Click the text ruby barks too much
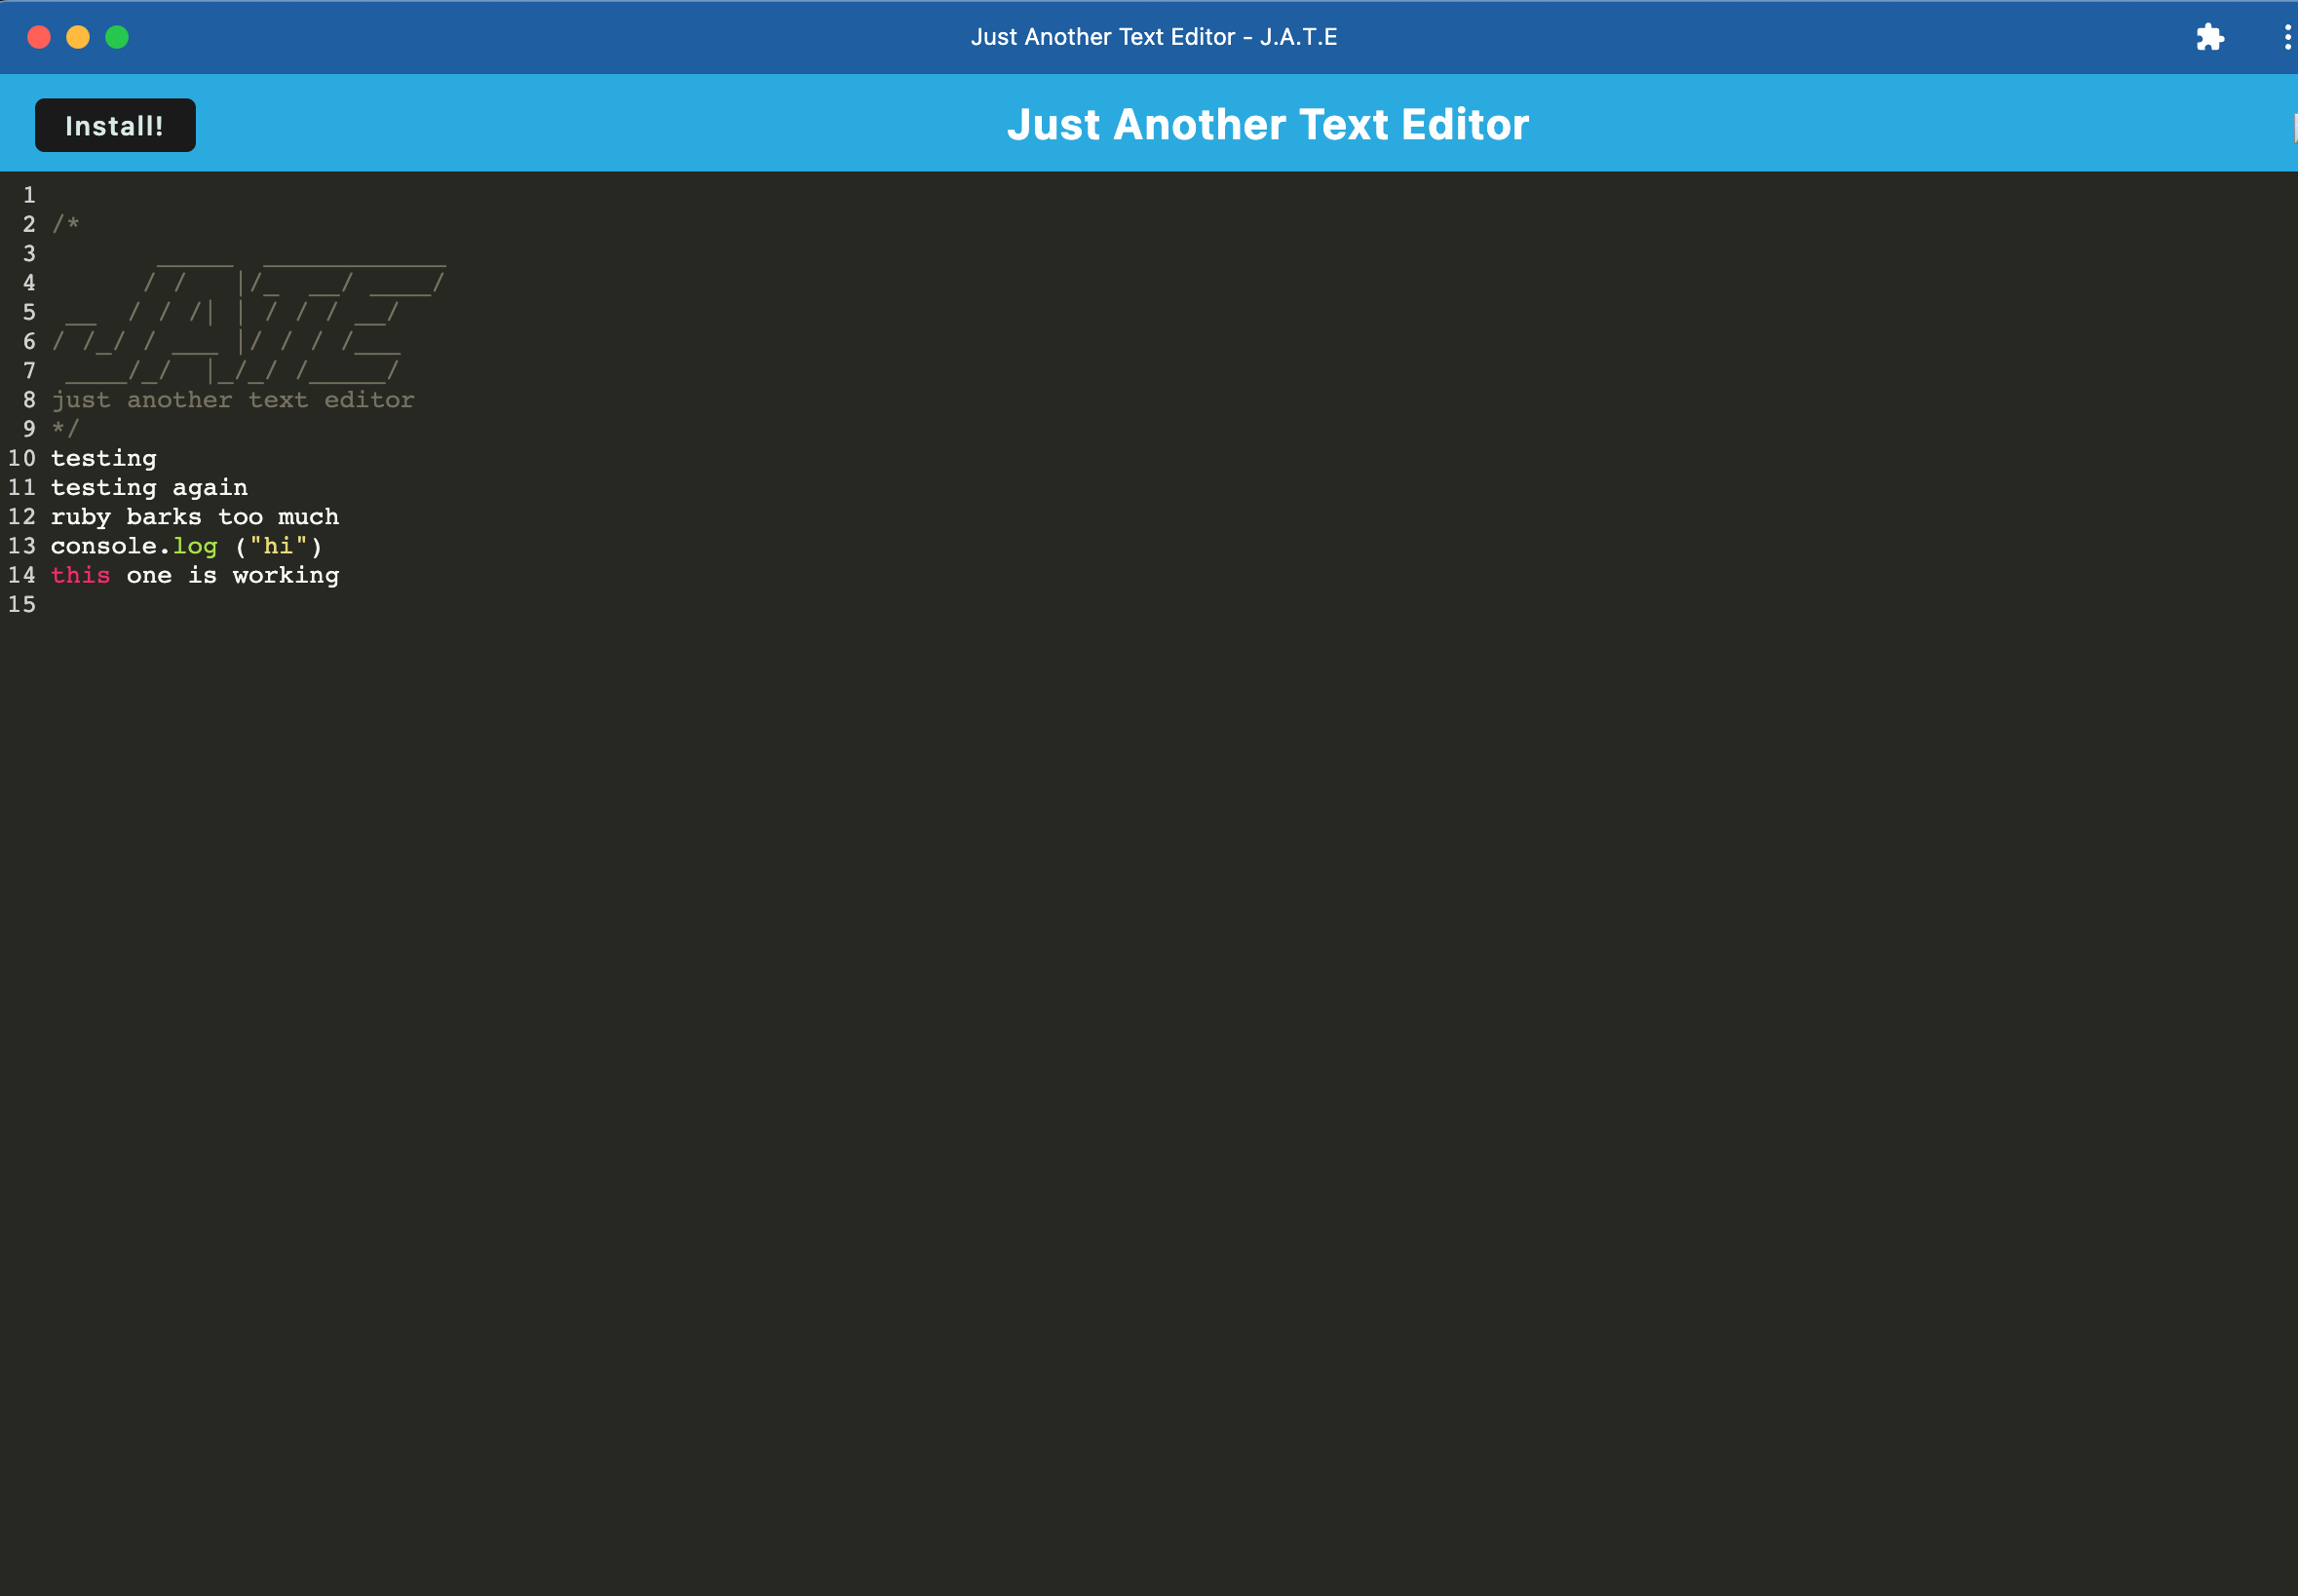This screenshot has height=1596, width=2298. coord(195,516)
